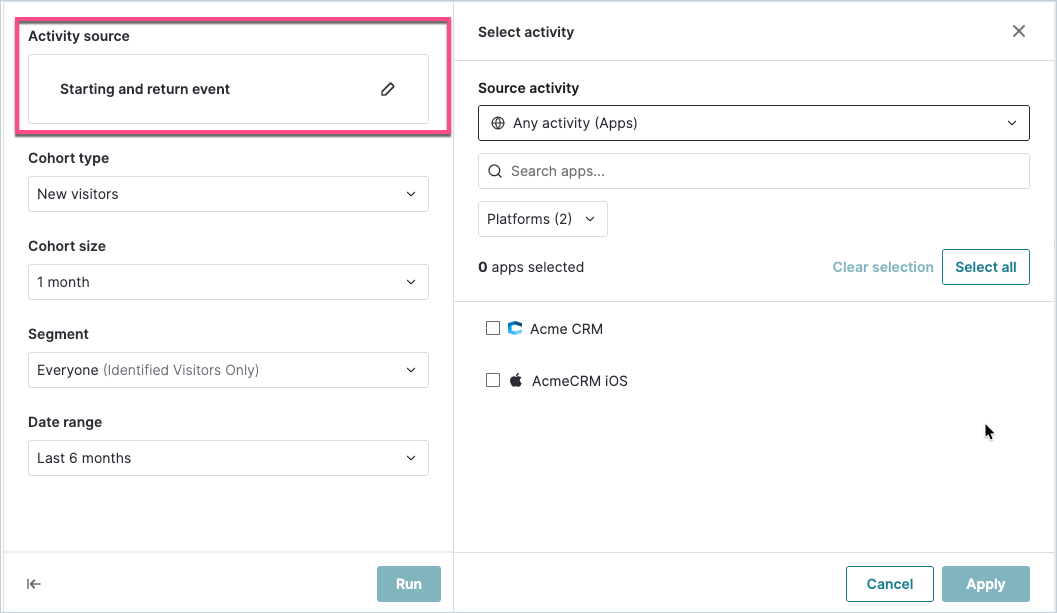Collapse the side panel with arrow icon

(x=34, y=584)
